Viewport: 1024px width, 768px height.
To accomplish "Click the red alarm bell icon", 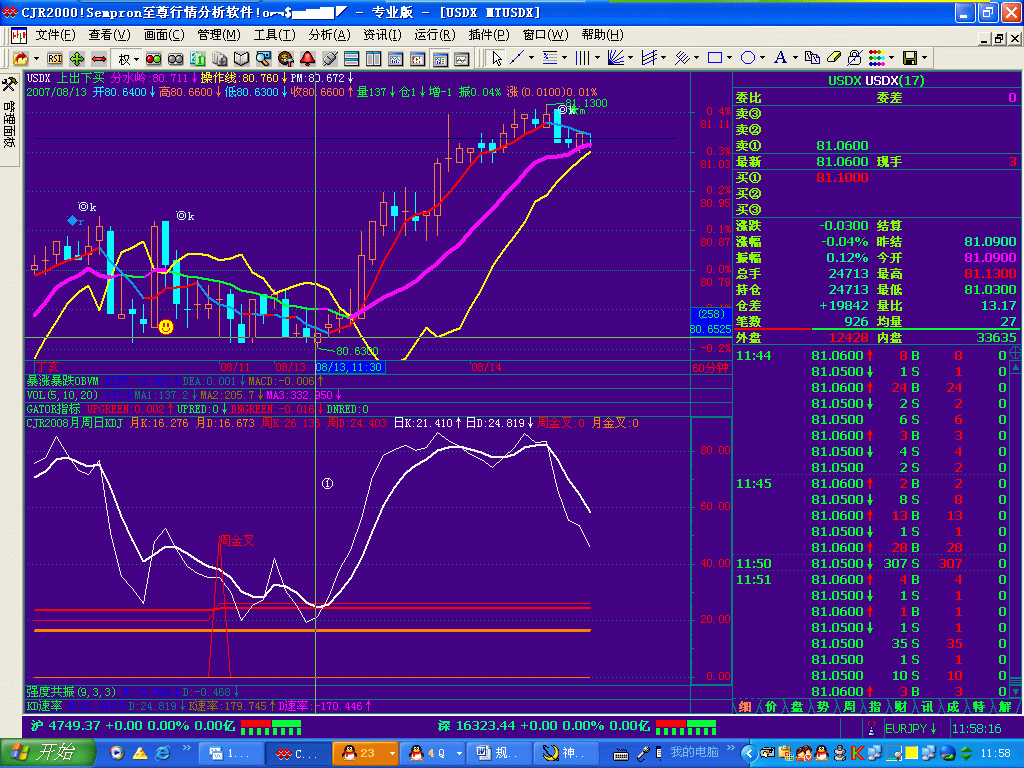I will coord(308,59).
